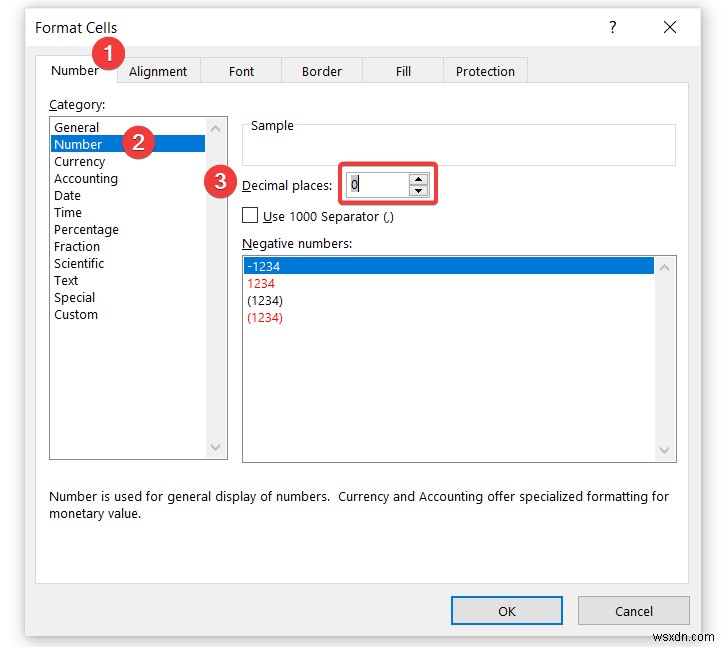Switch to the Number tab
Viewport: 726px width, 647px height.
[x=75, y=70]
